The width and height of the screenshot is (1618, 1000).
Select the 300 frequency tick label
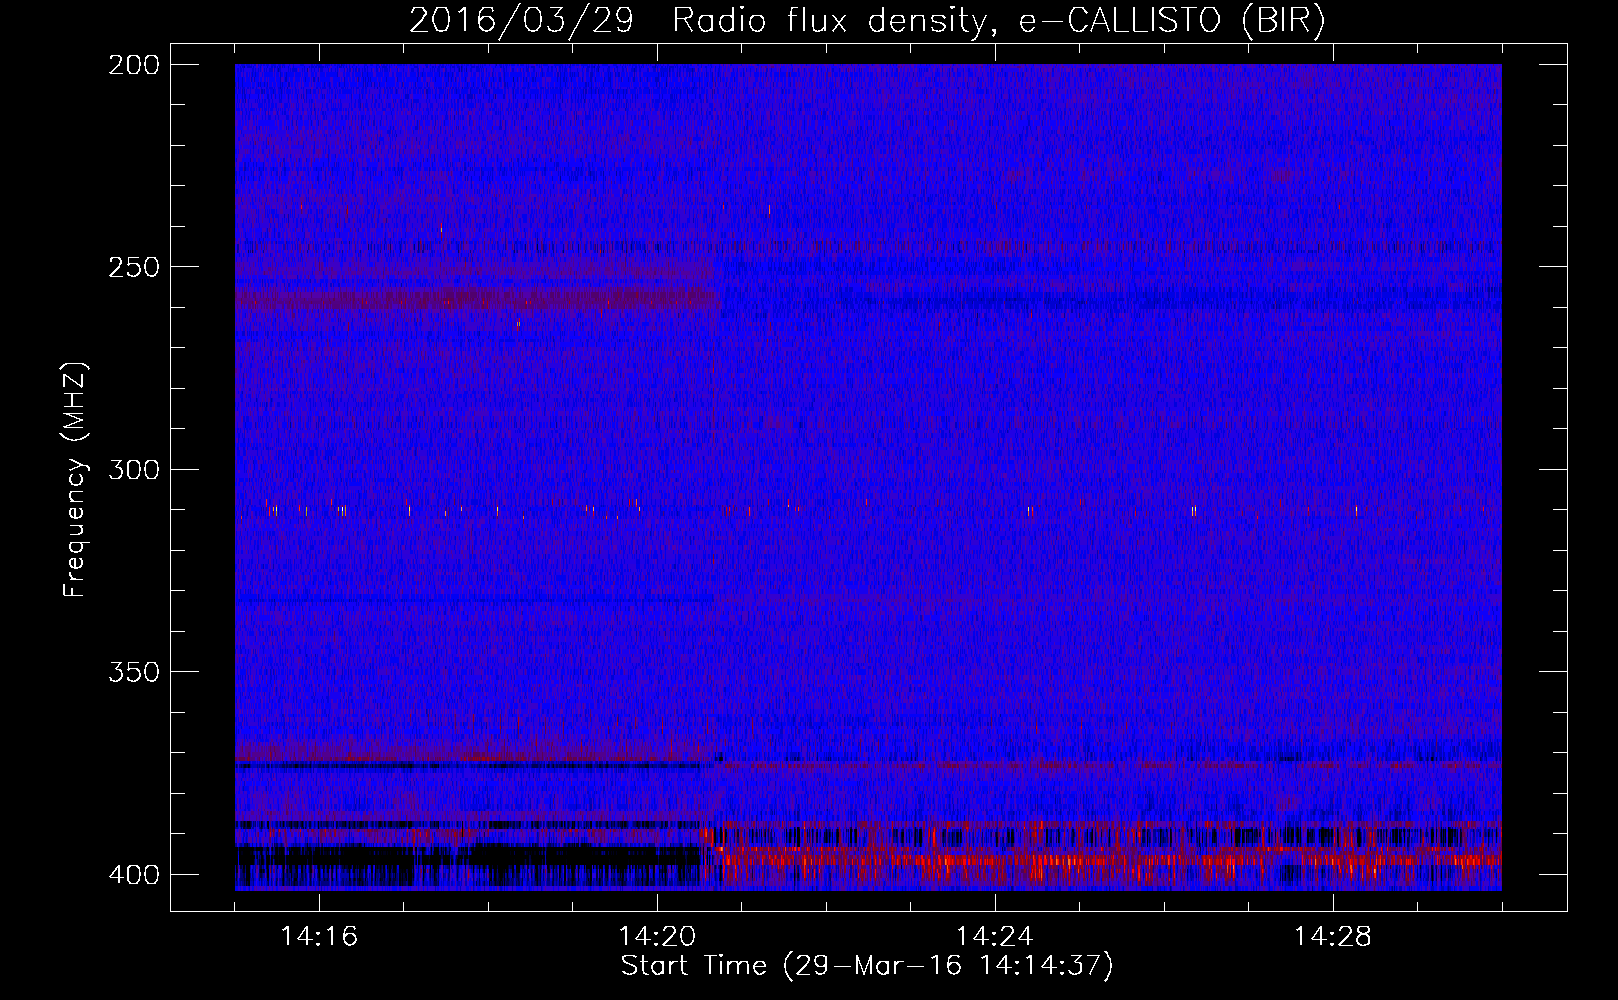(133, 469)
